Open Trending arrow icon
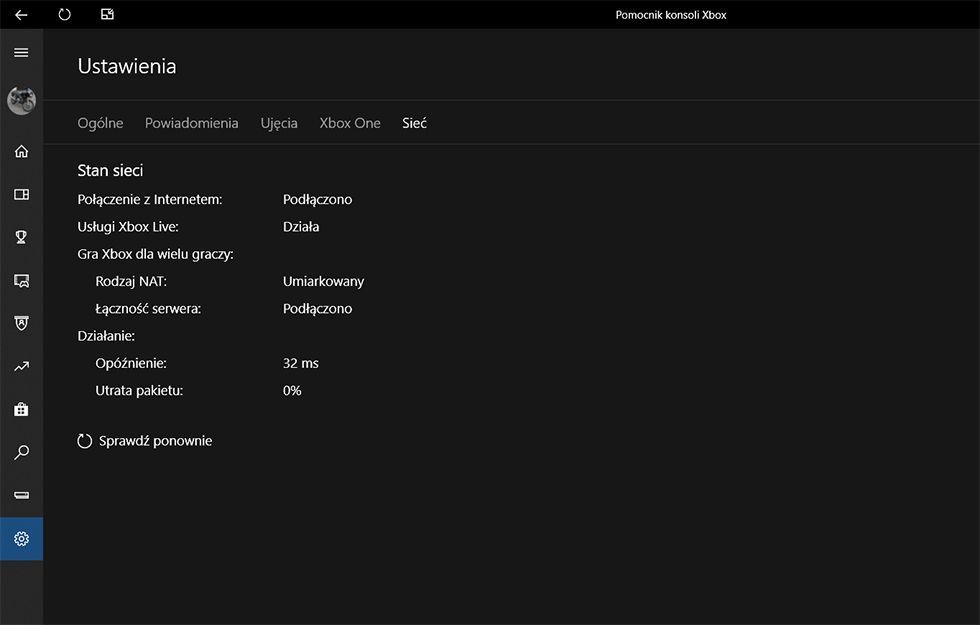 click(x=21, y=367)
